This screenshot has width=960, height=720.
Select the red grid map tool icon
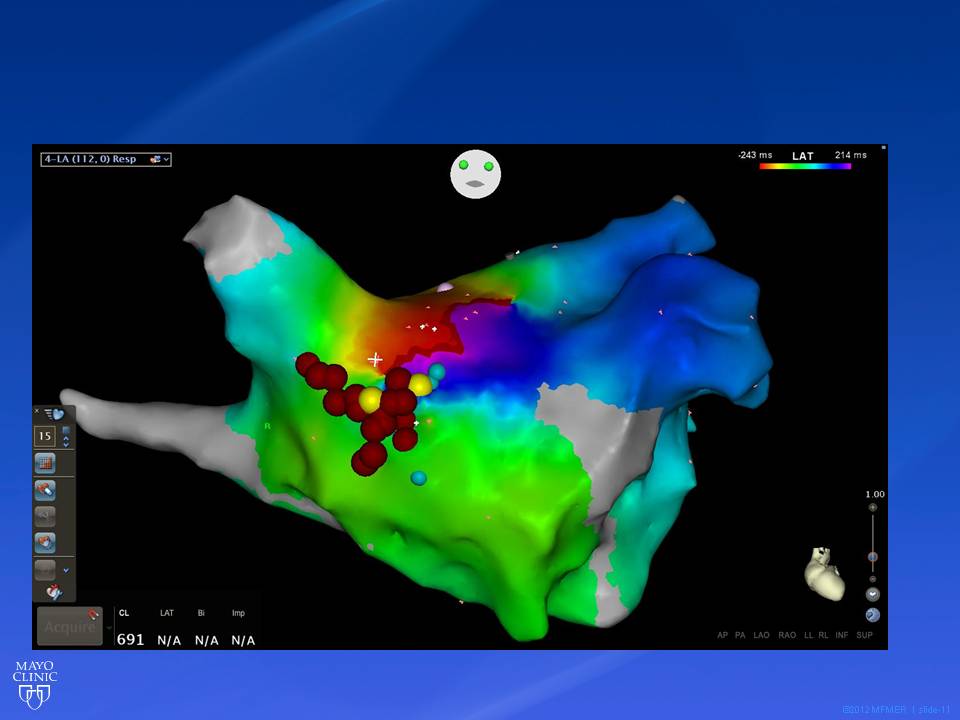[x=45, y=463]
